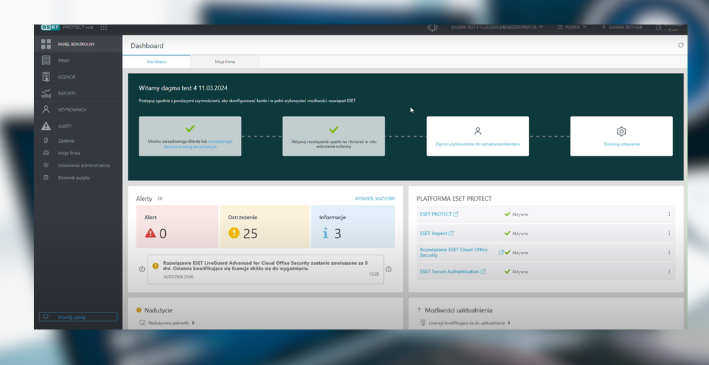Open the Ostrzeżenie tile showing 25

265,227
